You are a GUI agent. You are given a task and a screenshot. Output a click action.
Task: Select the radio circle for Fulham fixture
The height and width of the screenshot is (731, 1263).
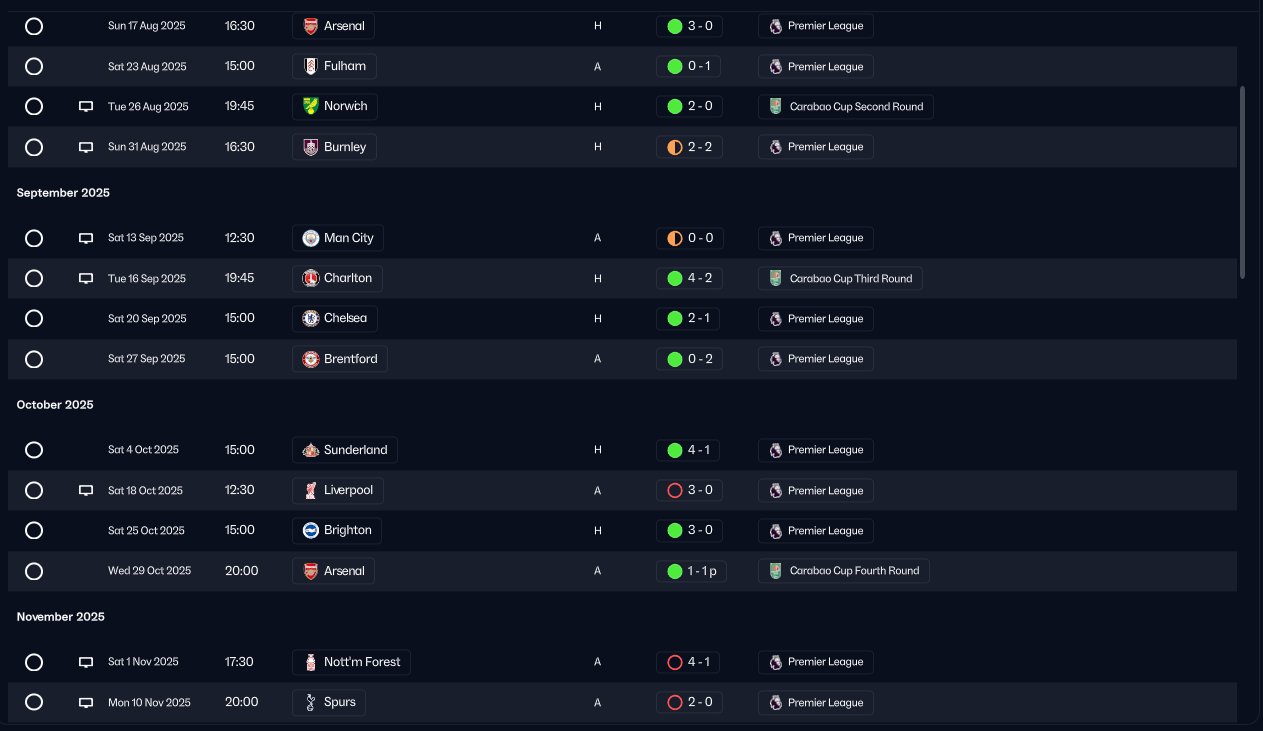[x=34, y=67]
